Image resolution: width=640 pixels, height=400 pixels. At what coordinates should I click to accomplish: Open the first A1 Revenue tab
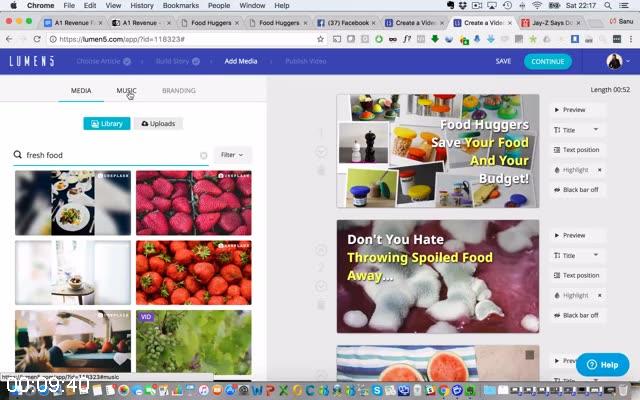click(x=73, y=23)
